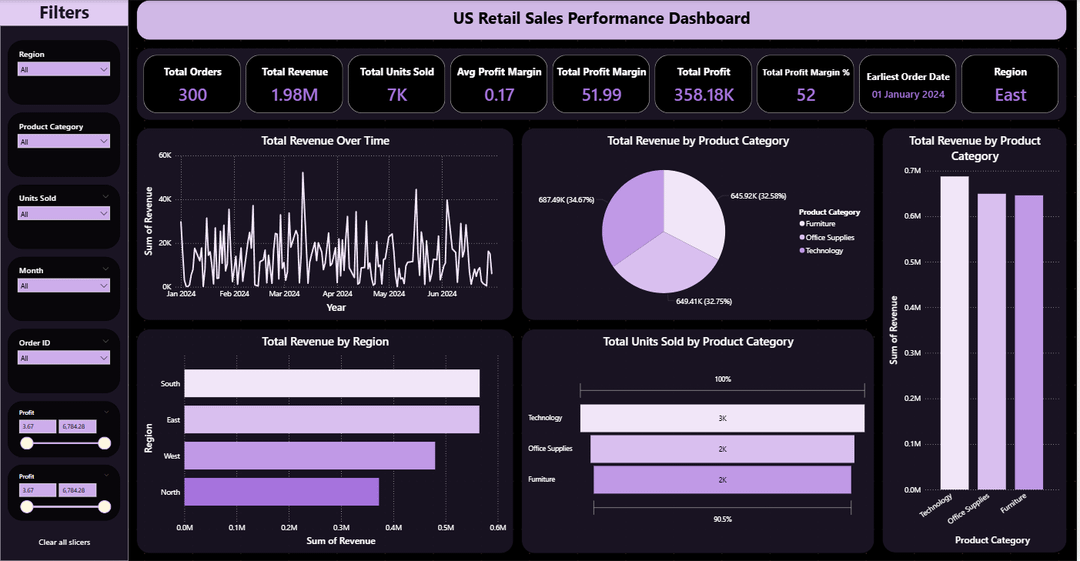Open the Product Category slicer dropdown

63,142
